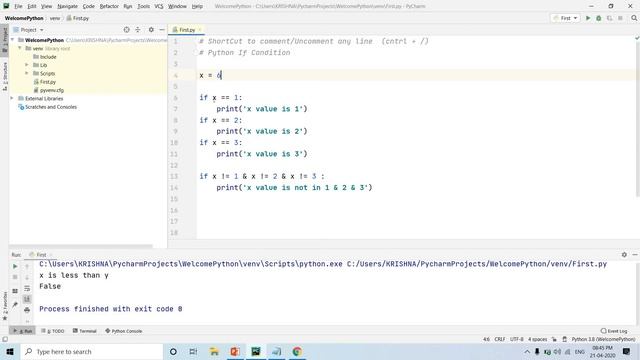Stop process in the Run panel
640x360 pixels.
coord(15,277)
